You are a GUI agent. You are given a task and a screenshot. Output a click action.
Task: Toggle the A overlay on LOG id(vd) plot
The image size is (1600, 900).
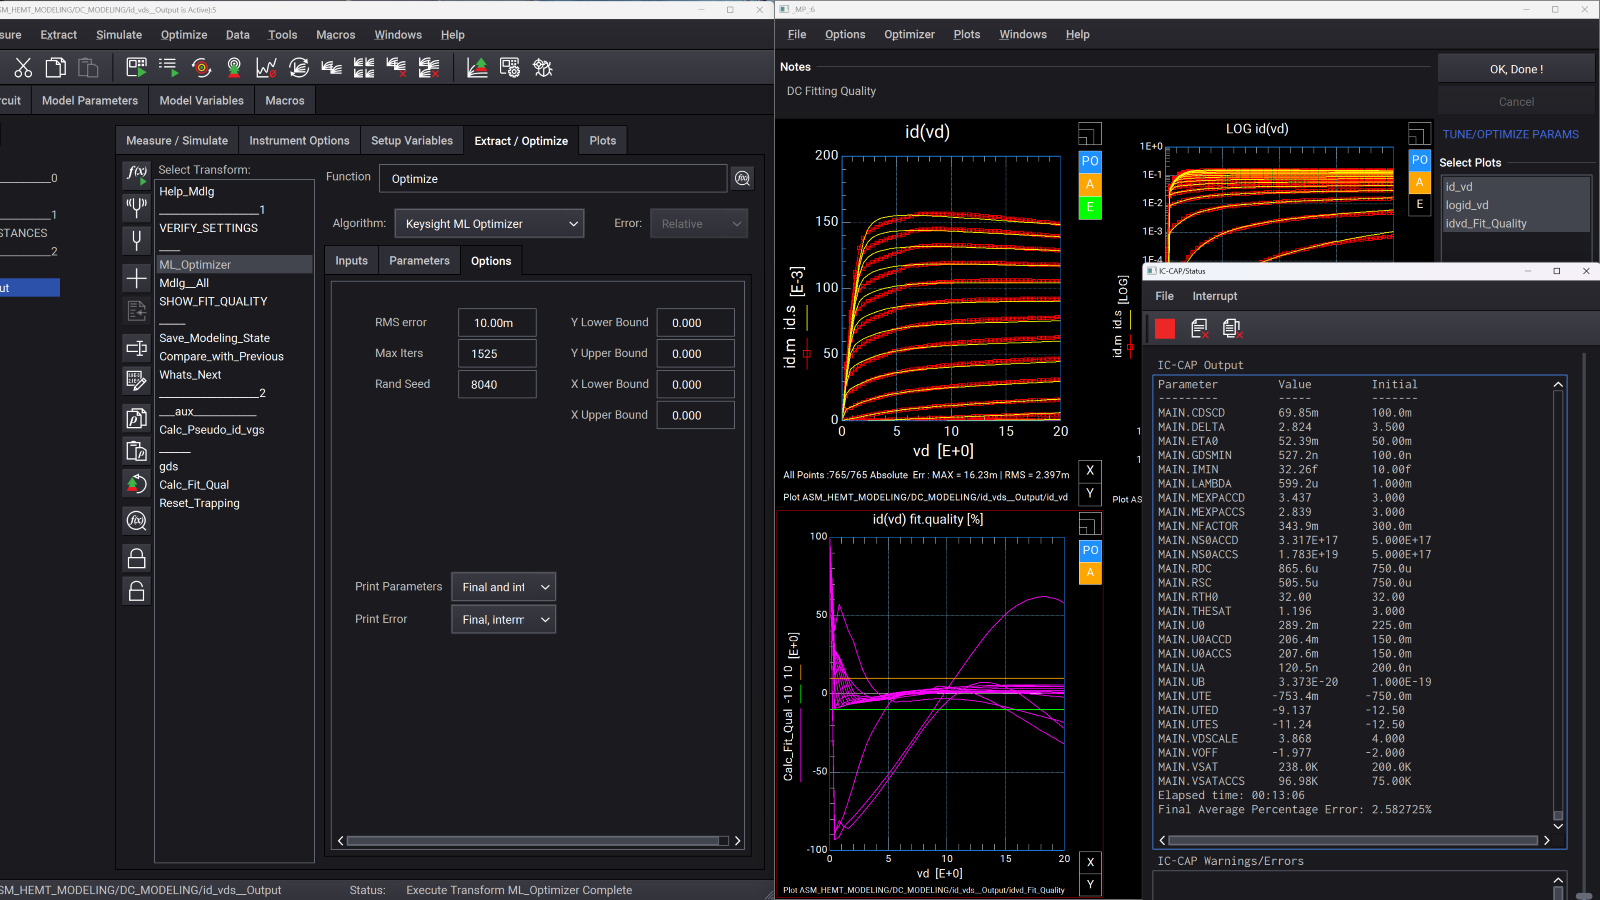tap(1420, 181)
